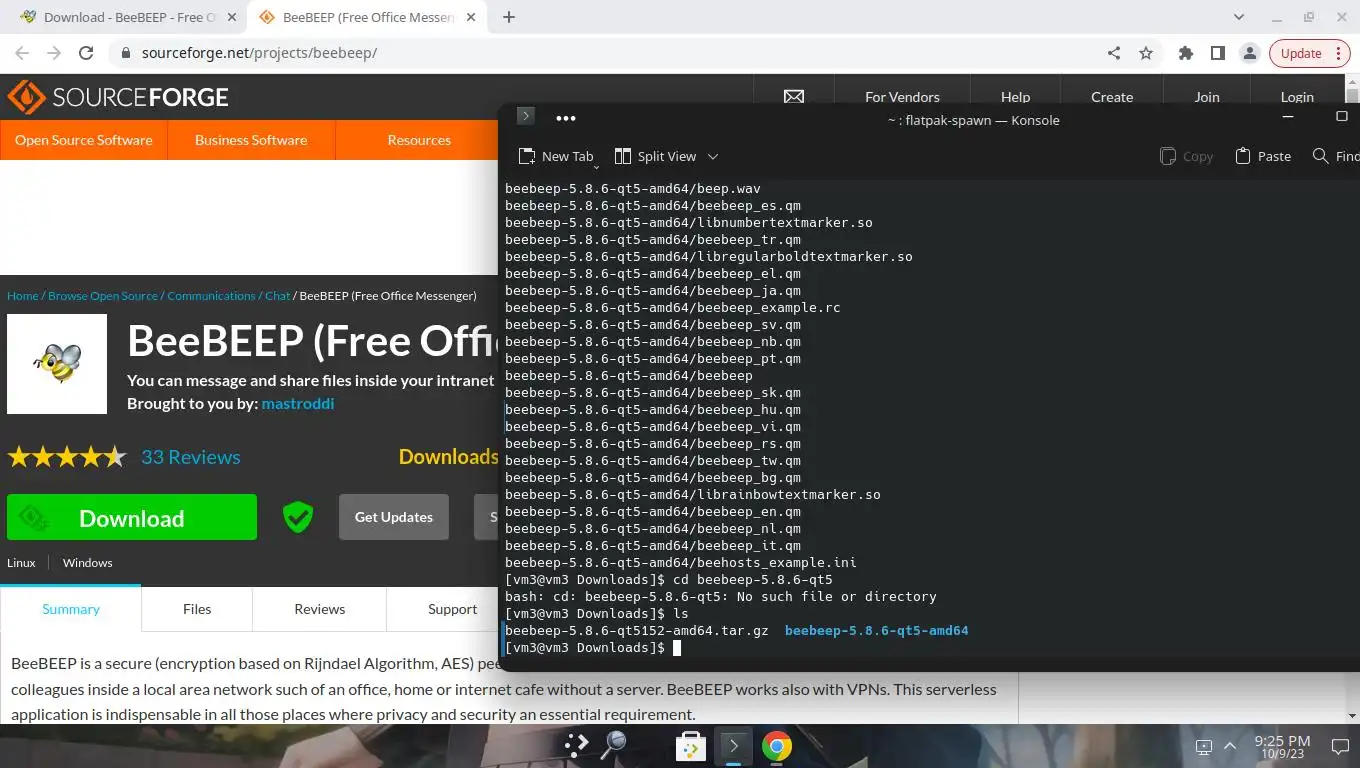Open Chrome profile avatar
The width and height of the screenshot is (1360, 768).
tap(1249, 53)
